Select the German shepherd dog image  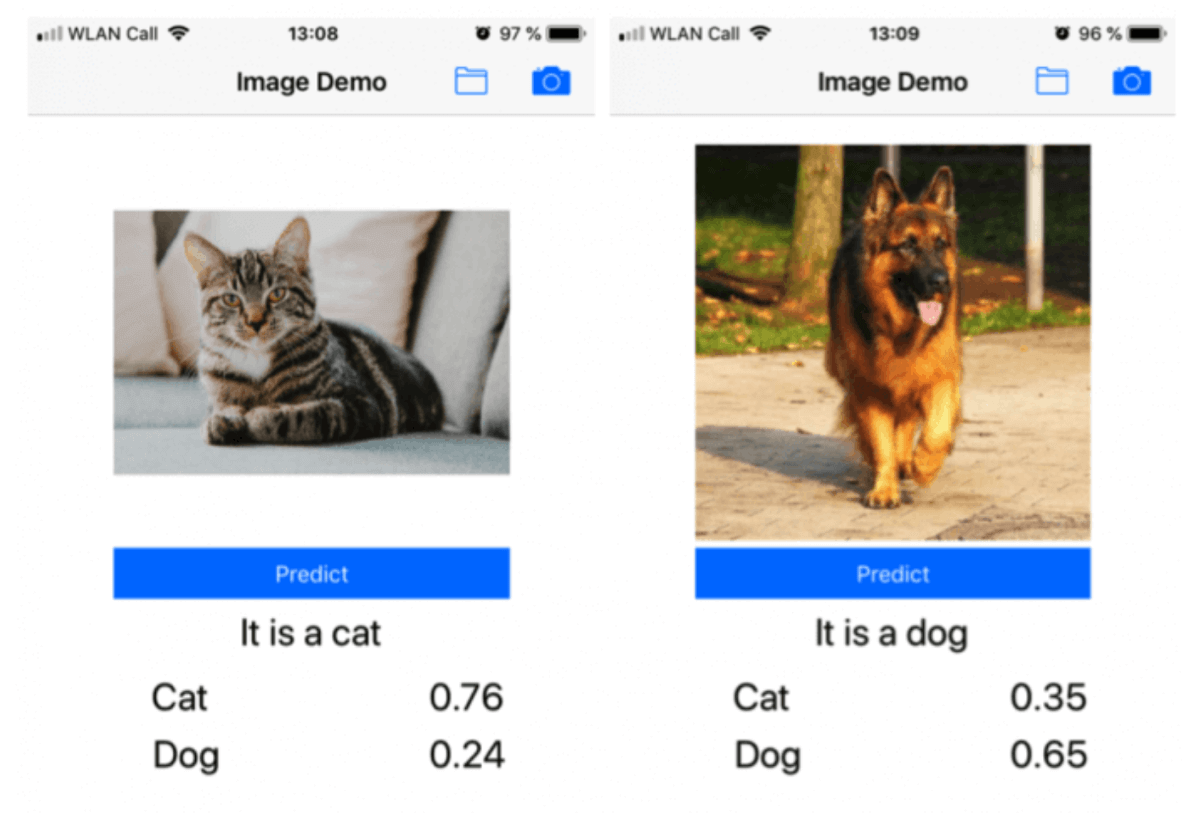[893, 342]
